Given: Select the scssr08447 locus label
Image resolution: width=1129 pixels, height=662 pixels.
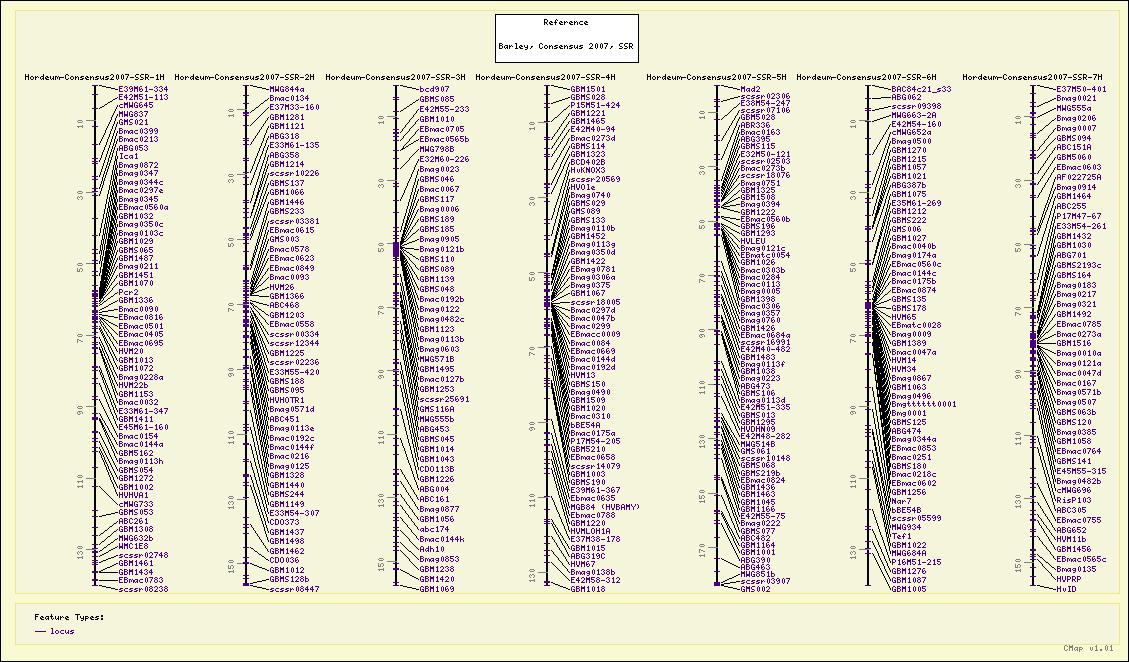Looking at the screenshot, I should (294, 589).
